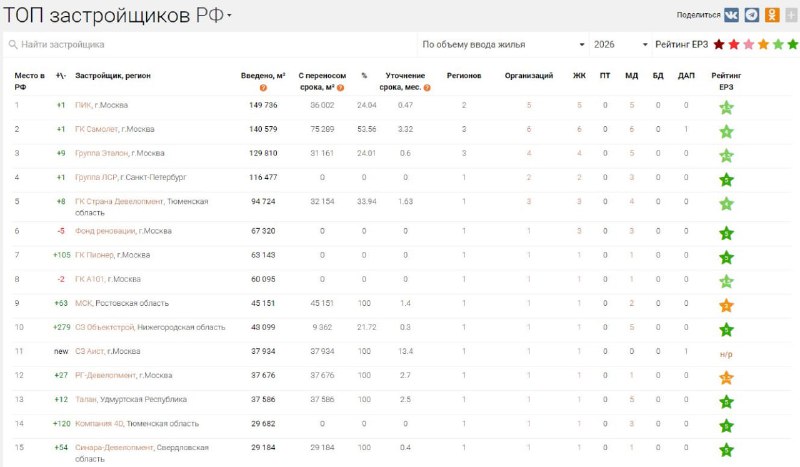Filter by light green rating star
800x467 pixels.
point(778,44)
